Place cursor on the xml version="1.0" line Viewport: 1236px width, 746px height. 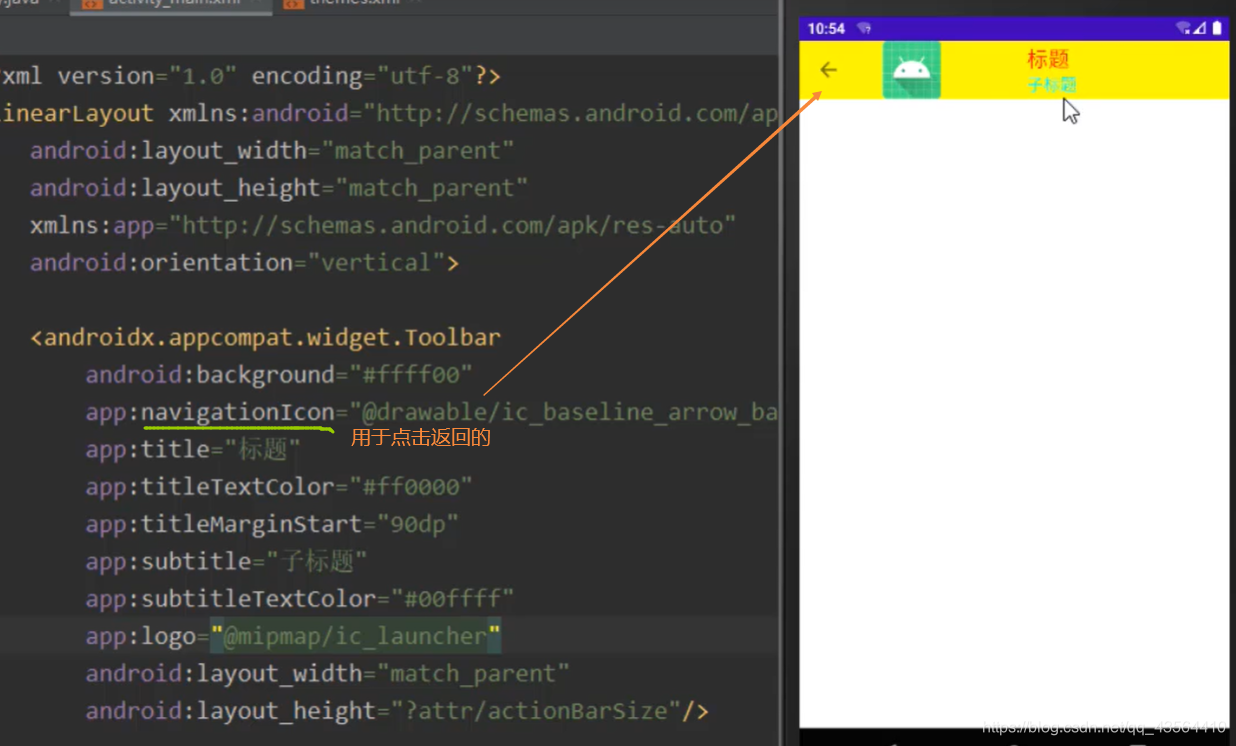point(250,76)
